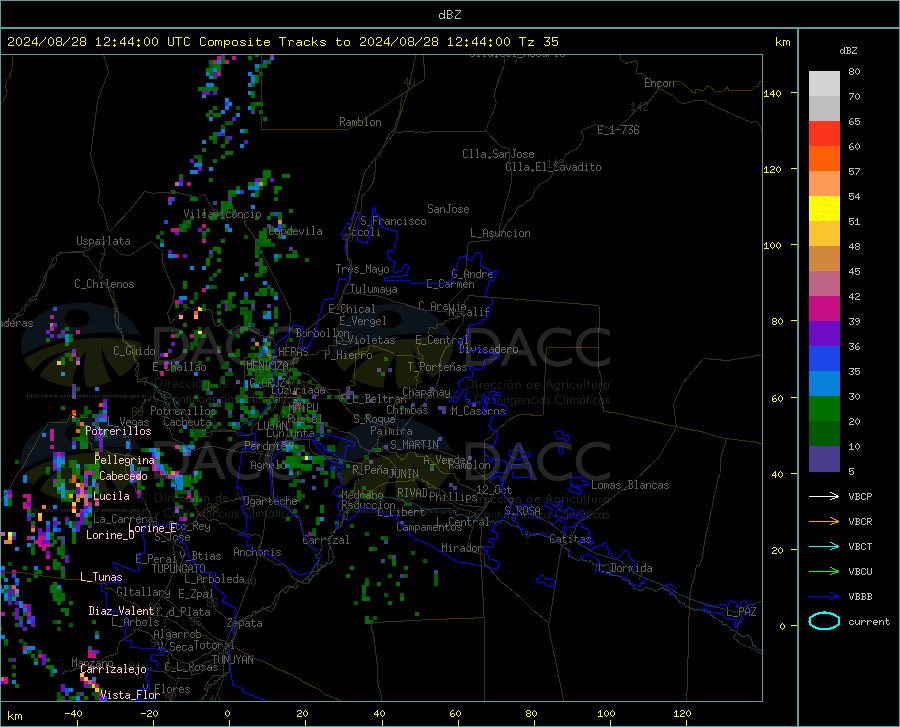
Task: Select the dark purple 5 dBZ swatch
Action: point(824,459)
